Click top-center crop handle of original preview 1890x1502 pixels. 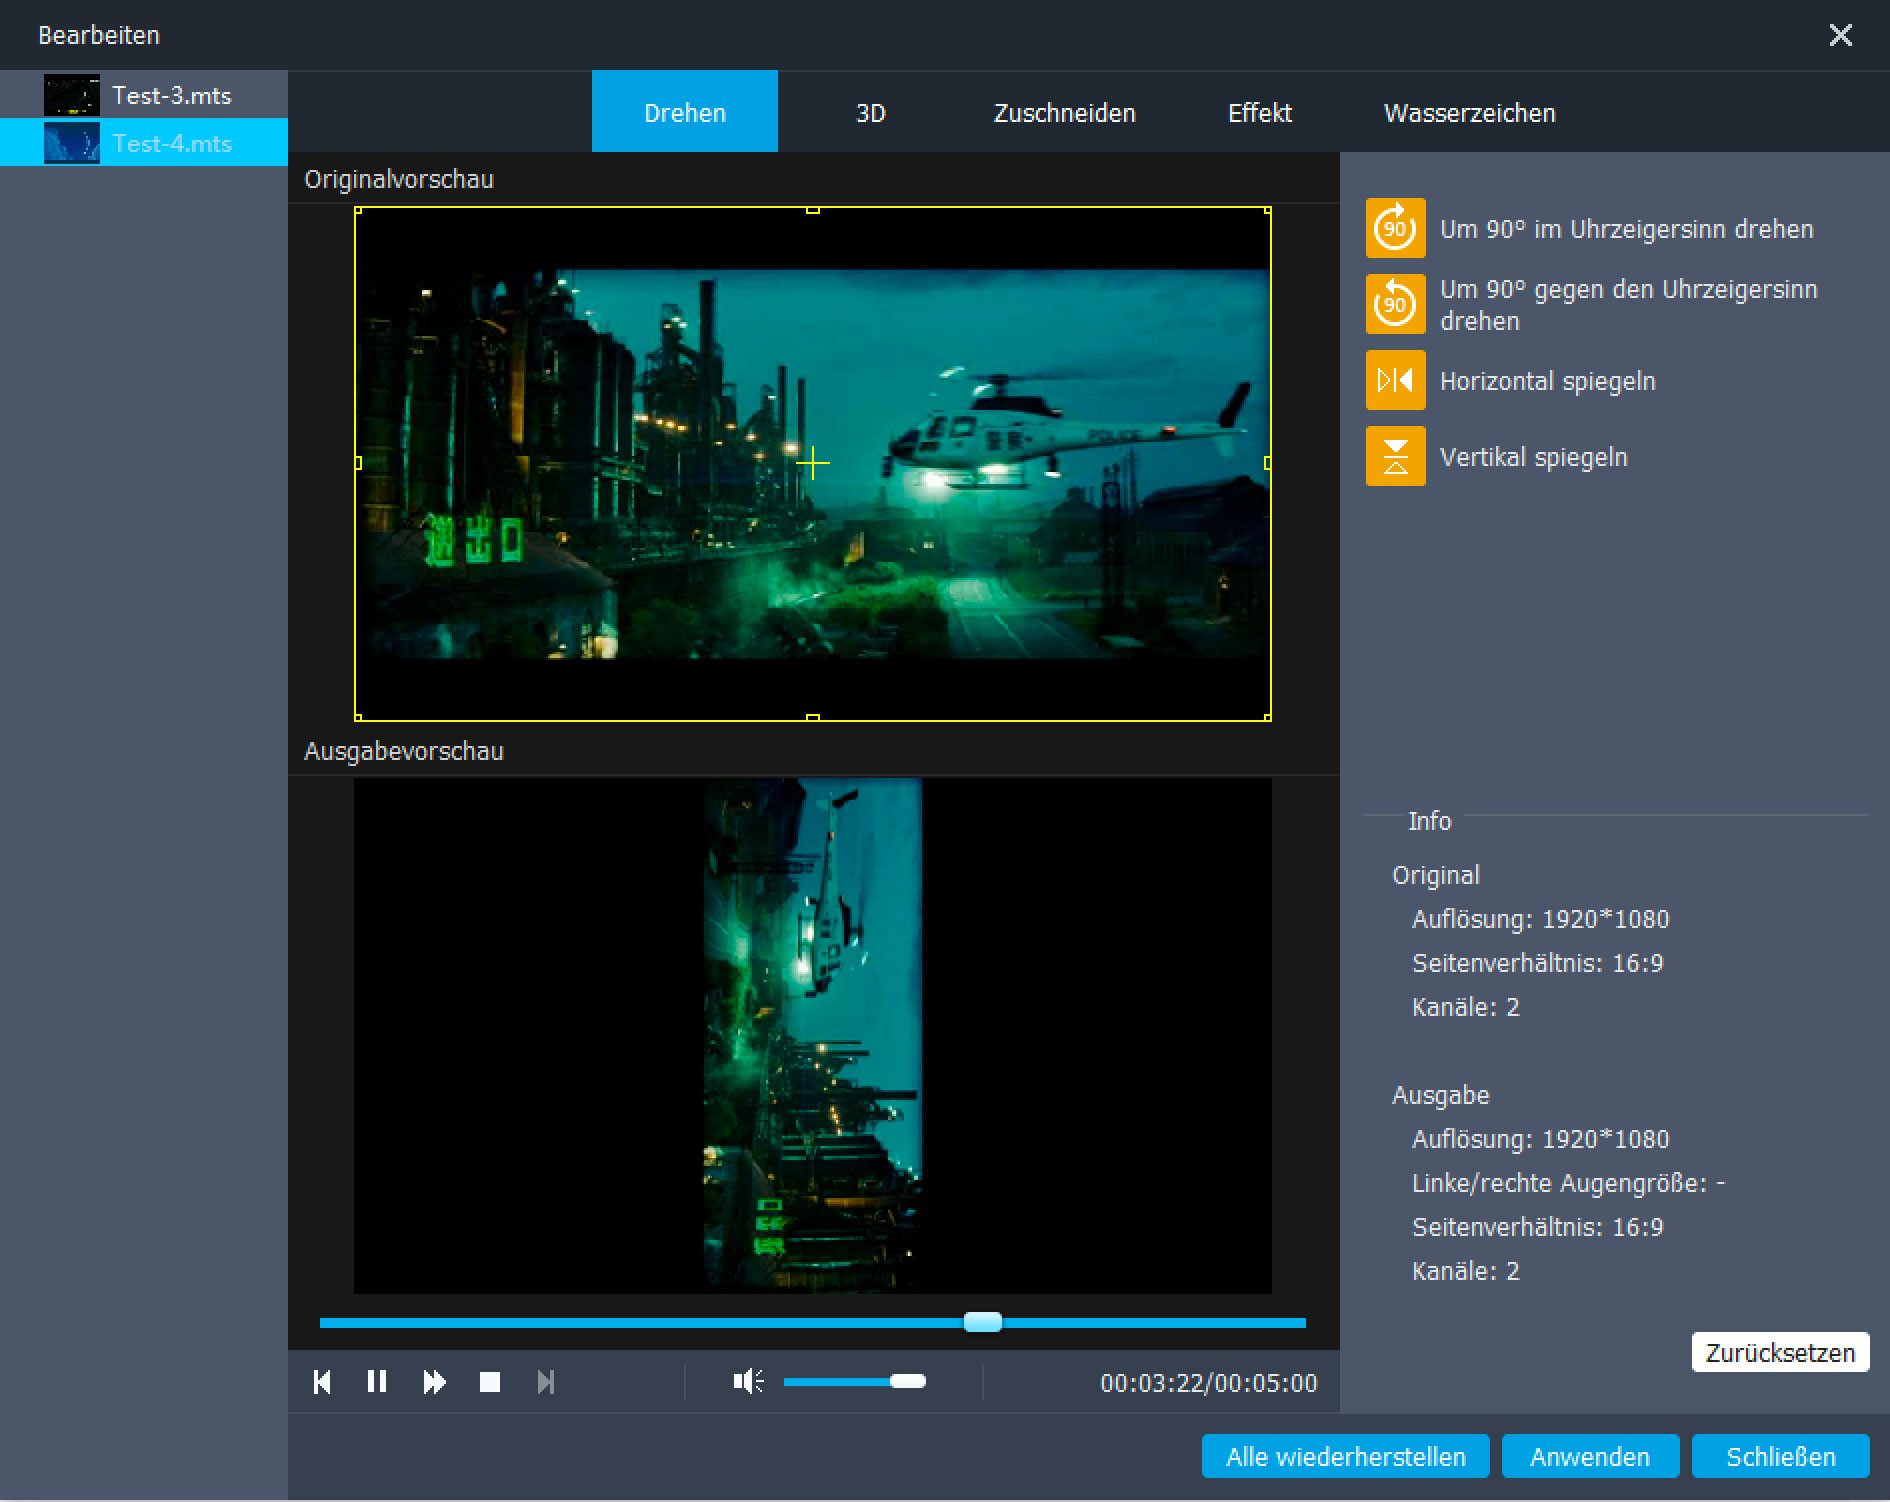pyautogui.click(x=813, y=210)
